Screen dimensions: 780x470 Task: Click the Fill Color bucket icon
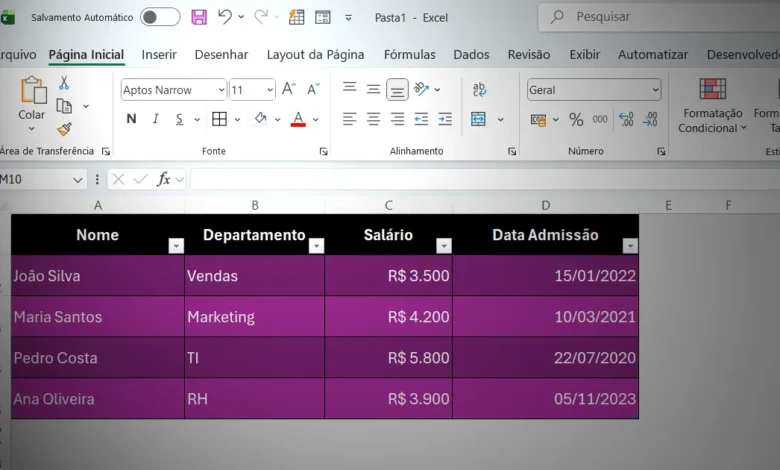click(260, 119)
